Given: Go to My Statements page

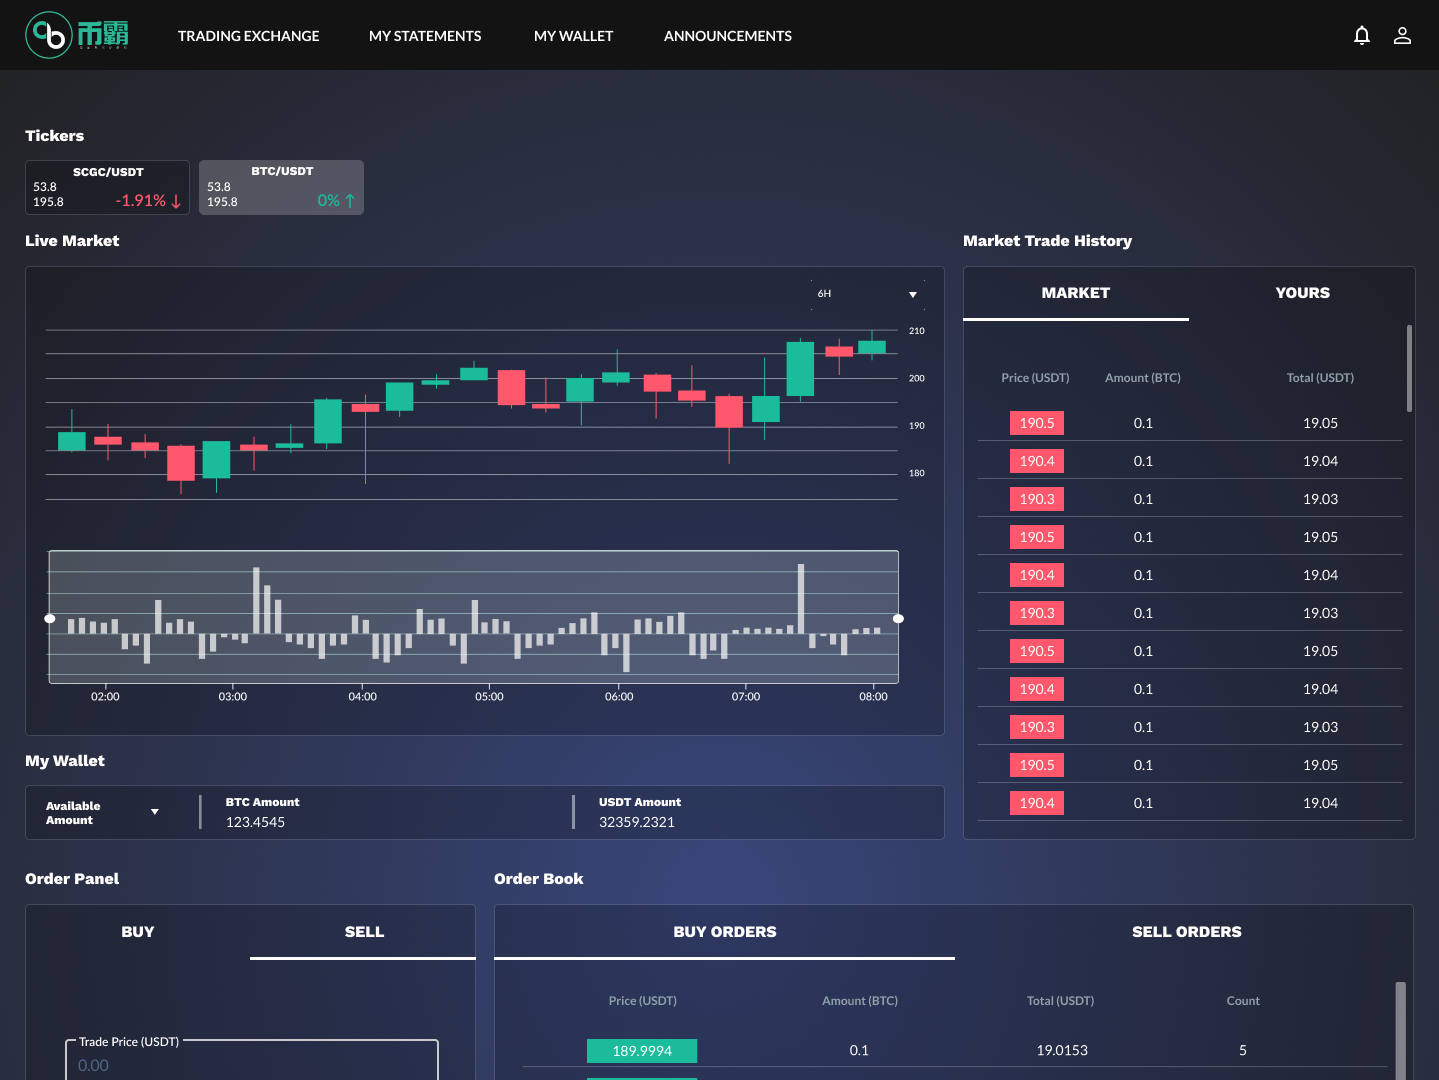Looking at the screenshot, I should click(x=425, y=36).
